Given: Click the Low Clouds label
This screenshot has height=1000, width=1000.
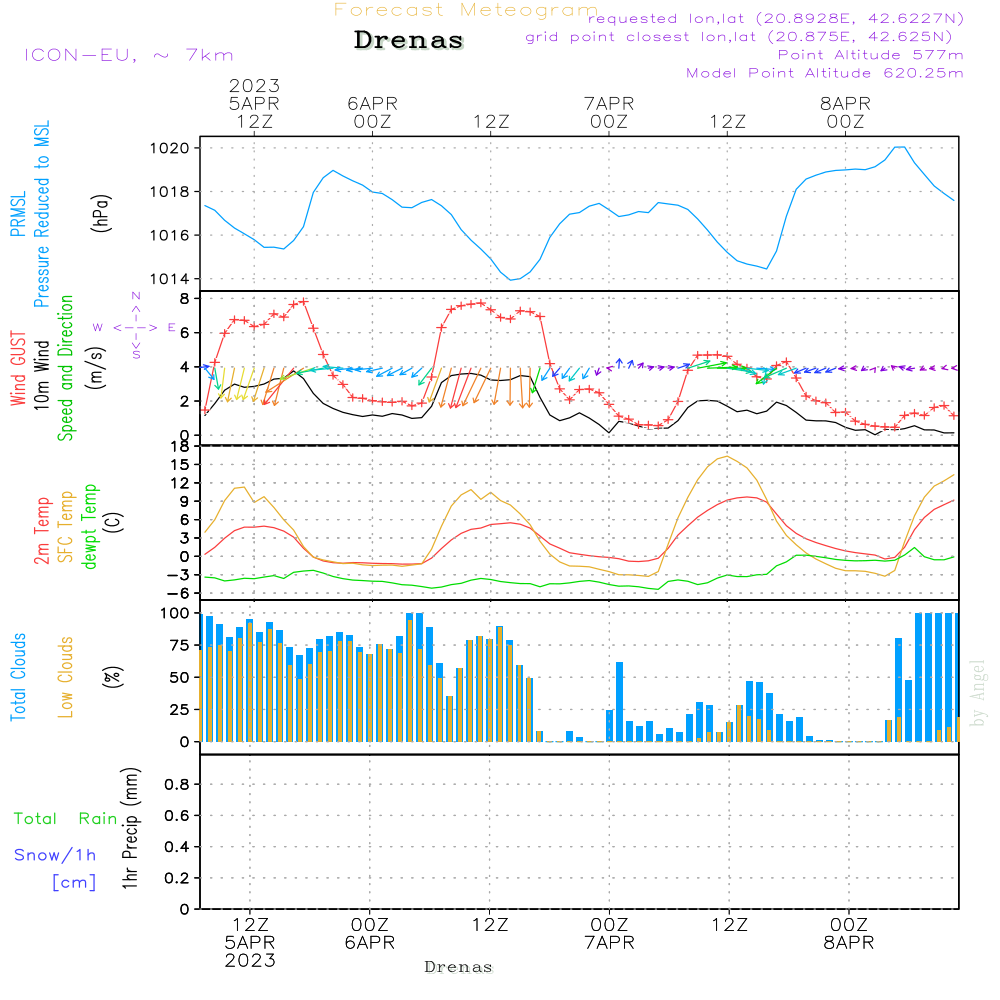Looking at the screenshot, I should point(66,677).
